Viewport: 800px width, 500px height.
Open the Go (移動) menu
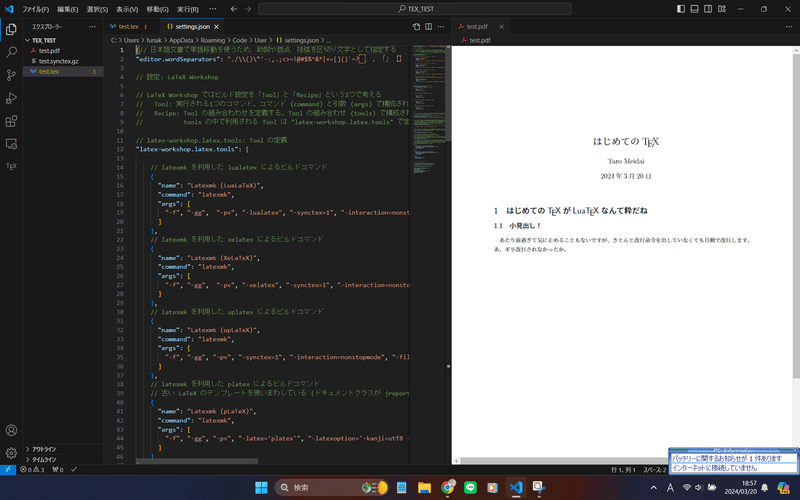157,9
